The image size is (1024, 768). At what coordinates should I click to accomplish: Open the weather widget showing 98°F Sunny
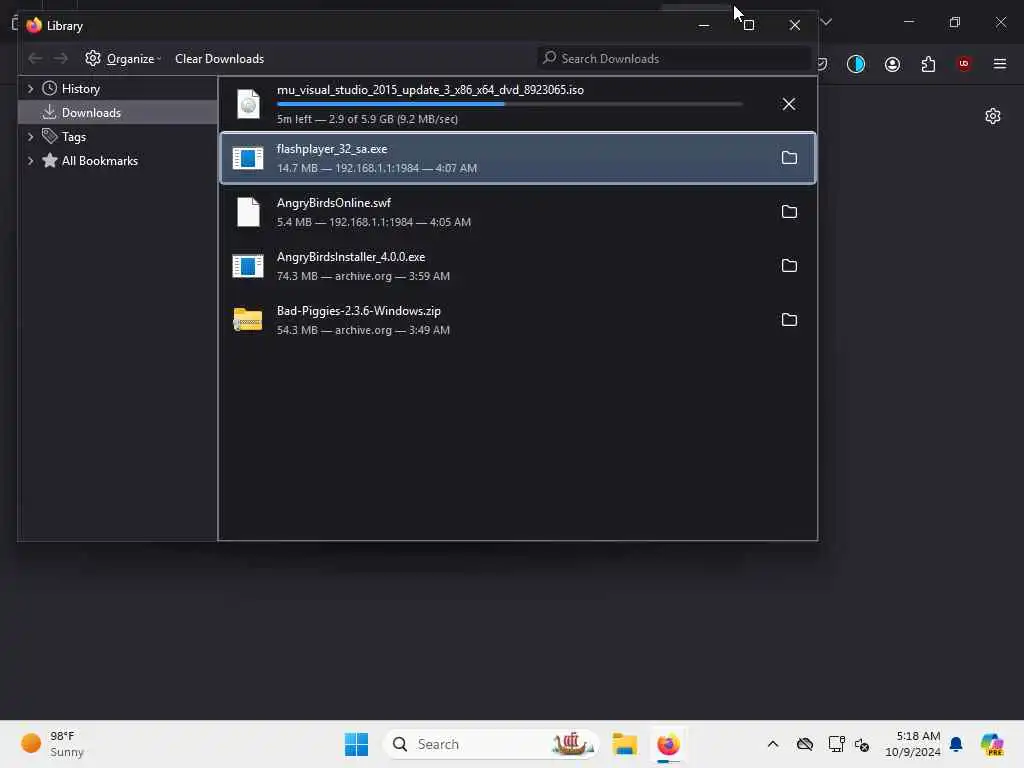click(52, 744)
